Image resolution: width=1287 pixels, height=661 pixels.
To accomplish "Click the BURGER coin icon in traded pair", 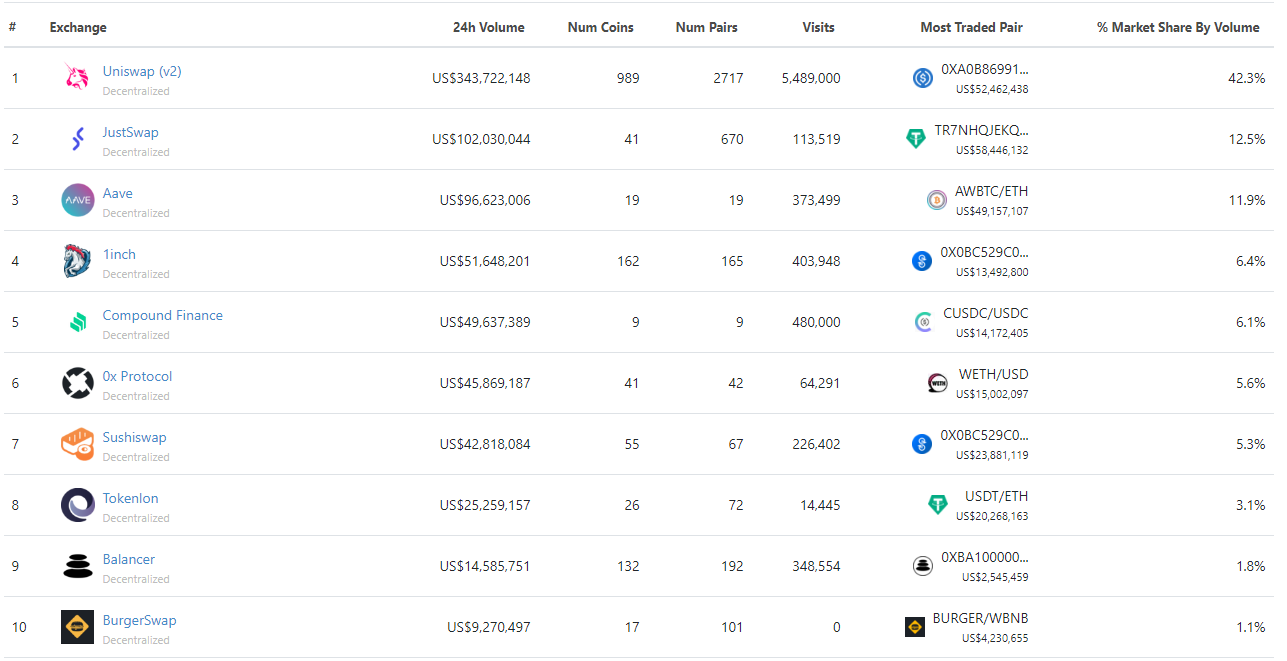I will point(915,627).
